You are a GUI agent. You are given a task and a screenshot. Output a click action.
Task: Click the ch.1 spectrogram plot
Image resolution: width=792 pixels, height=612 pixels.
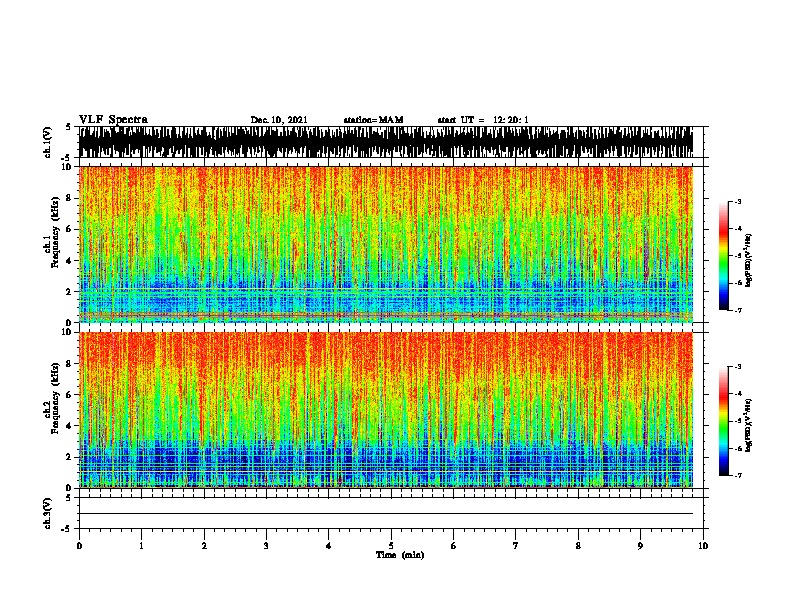[386, 244]
